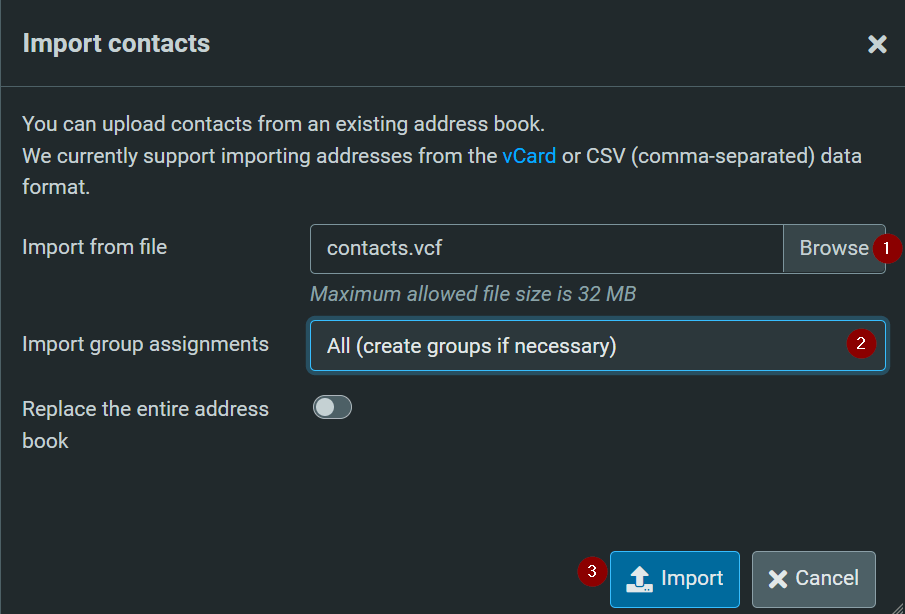Click the red badge numbered 1 beside Browse

tap(887, 249)
